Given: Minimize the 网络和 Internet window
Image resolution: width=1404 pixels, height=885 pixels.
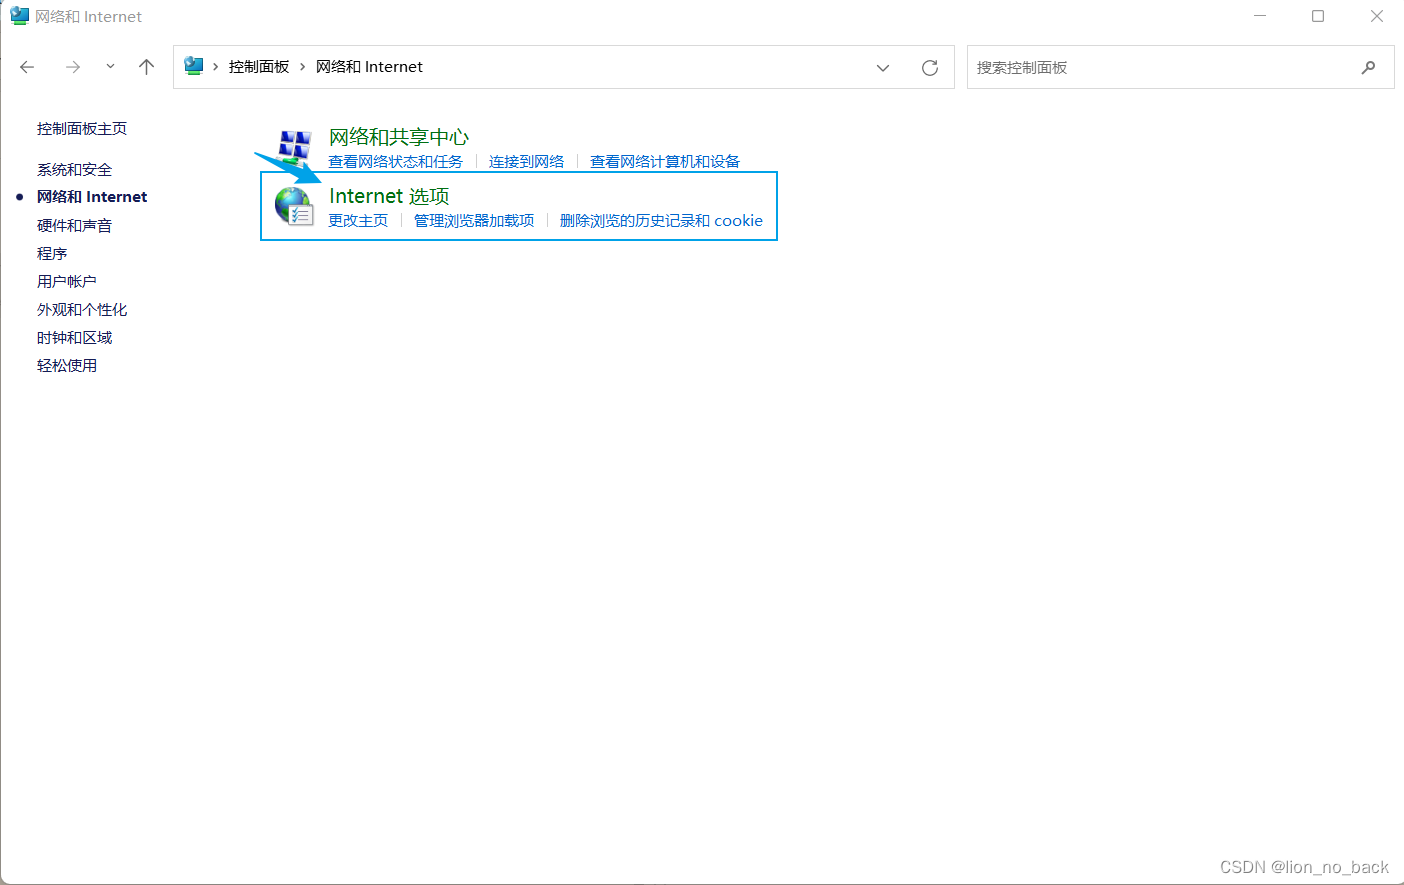Looking at the screenshot, I should [x=1260, y=16].
